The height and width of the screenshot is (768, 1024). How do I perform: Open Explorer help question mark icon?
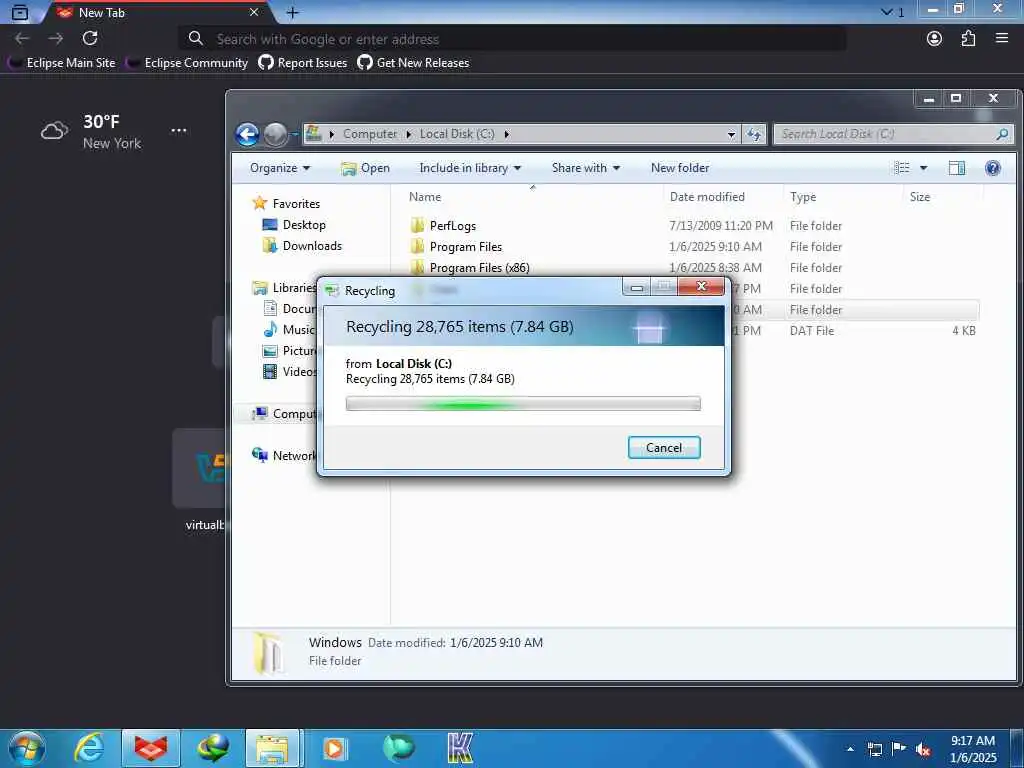[x=993, y=168]
